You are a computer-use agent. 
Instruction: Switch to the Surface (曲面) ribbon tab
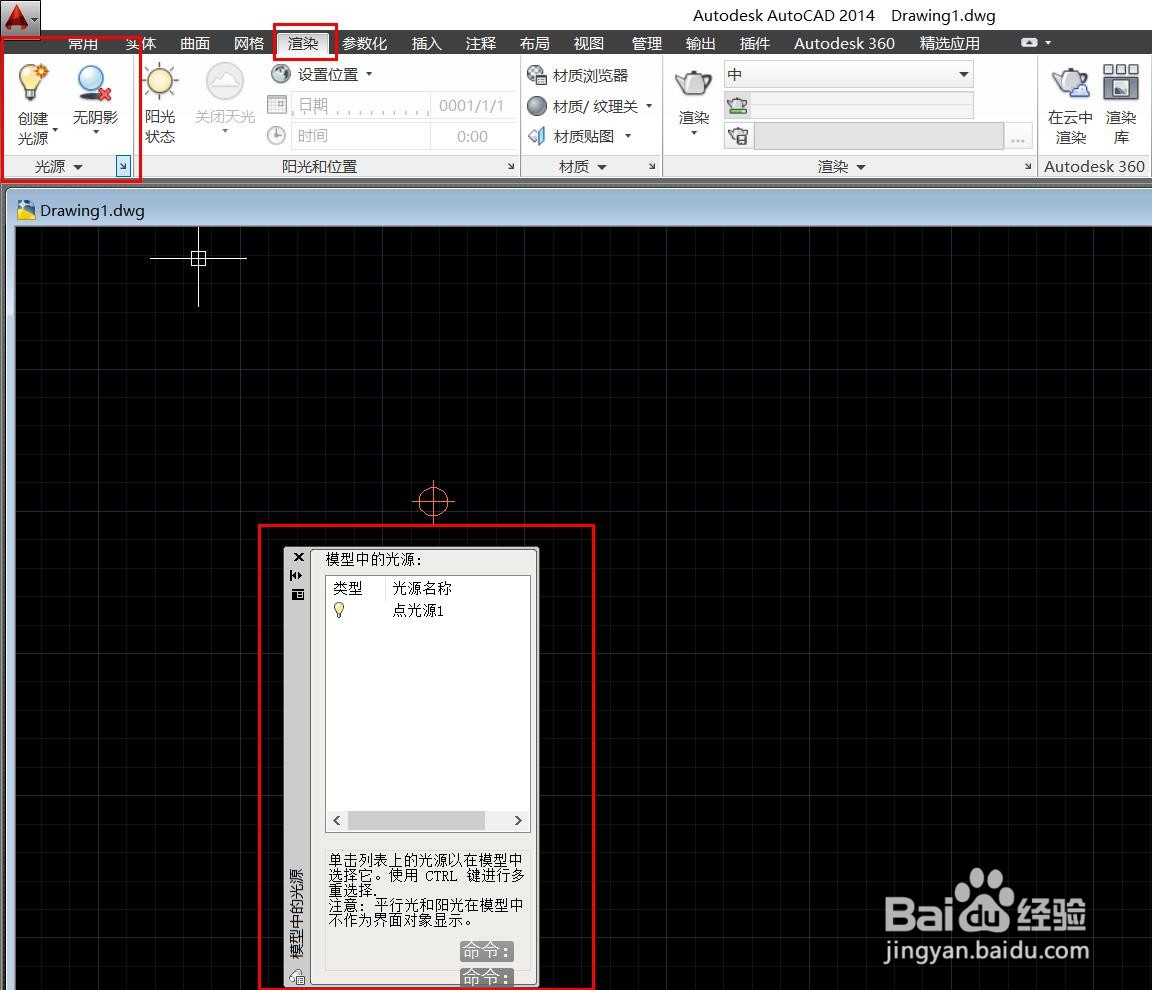coord(195,43)
